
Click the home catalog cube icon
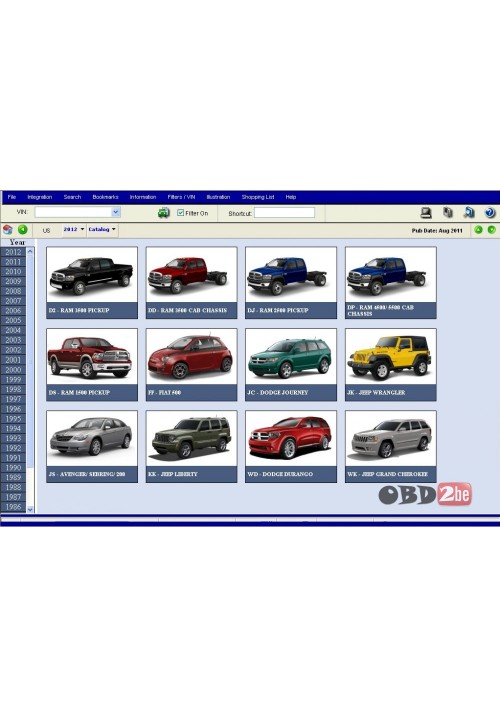tap(7, 230)
